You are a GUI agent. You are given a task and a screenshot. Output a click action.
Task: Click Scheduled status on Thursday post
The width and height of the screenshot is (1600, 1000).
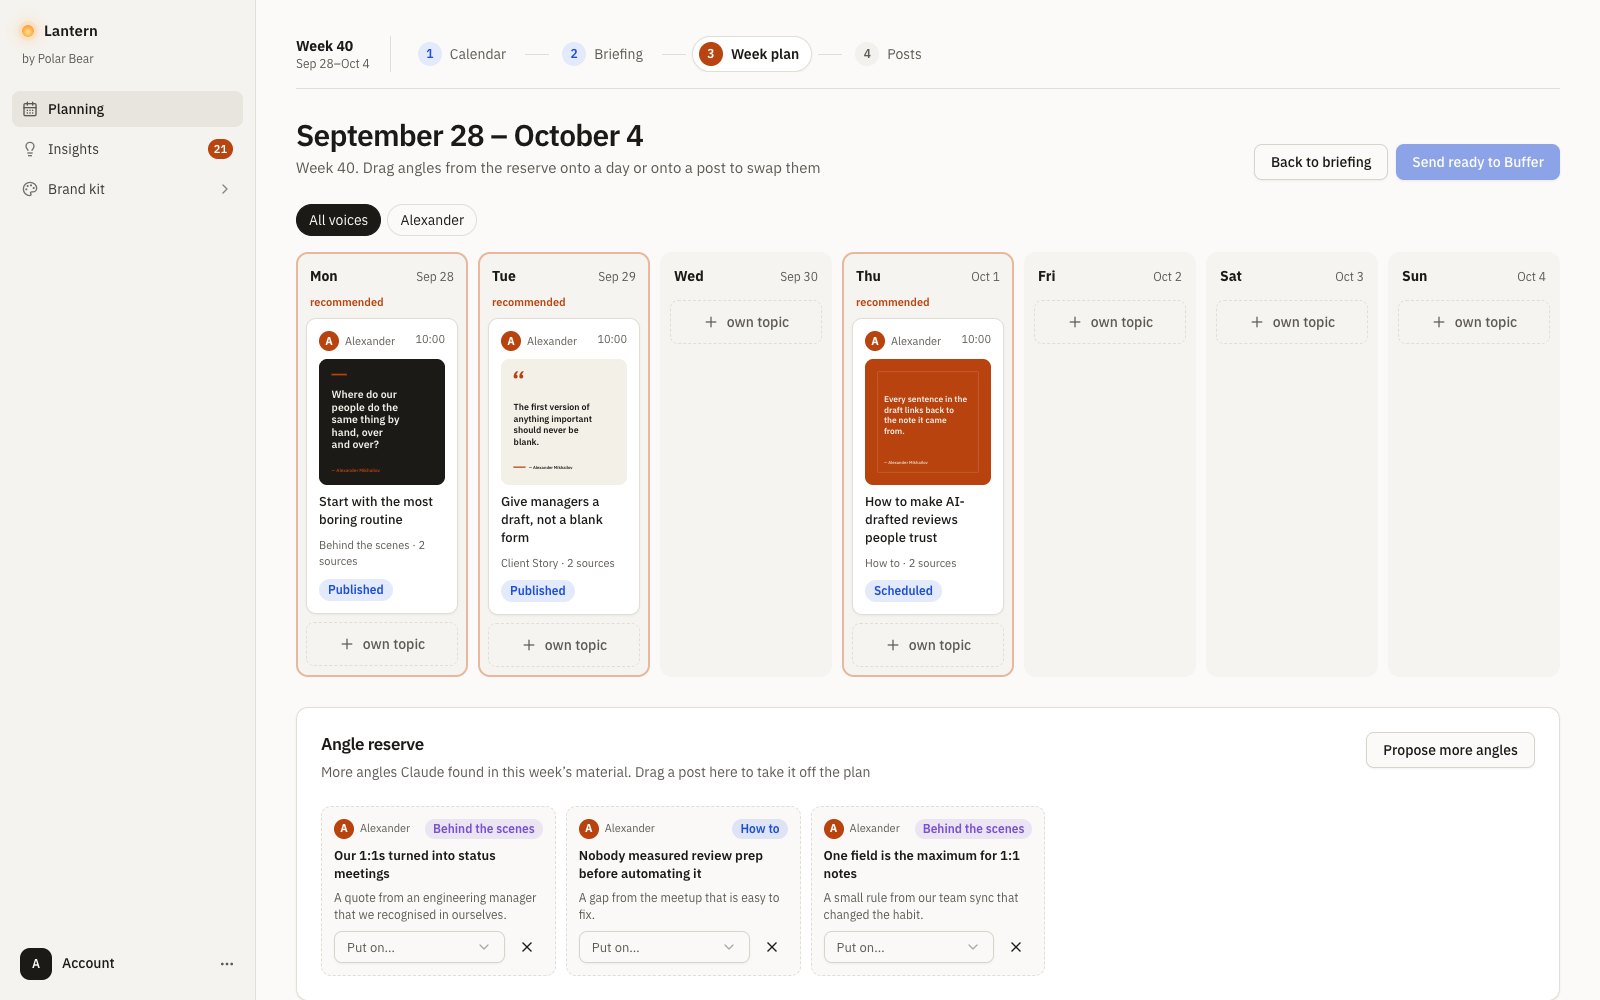903,591
